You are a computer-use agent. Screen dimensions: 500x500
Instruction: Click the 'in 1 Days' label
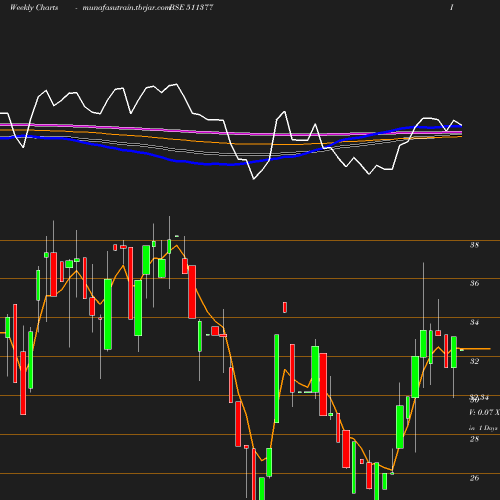click(483, 428)
